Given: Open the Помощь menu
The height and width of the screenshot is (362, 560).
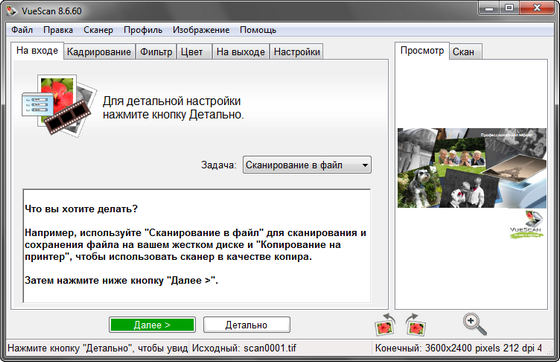Looking at the screenshot, I should (x=258, y=30).
